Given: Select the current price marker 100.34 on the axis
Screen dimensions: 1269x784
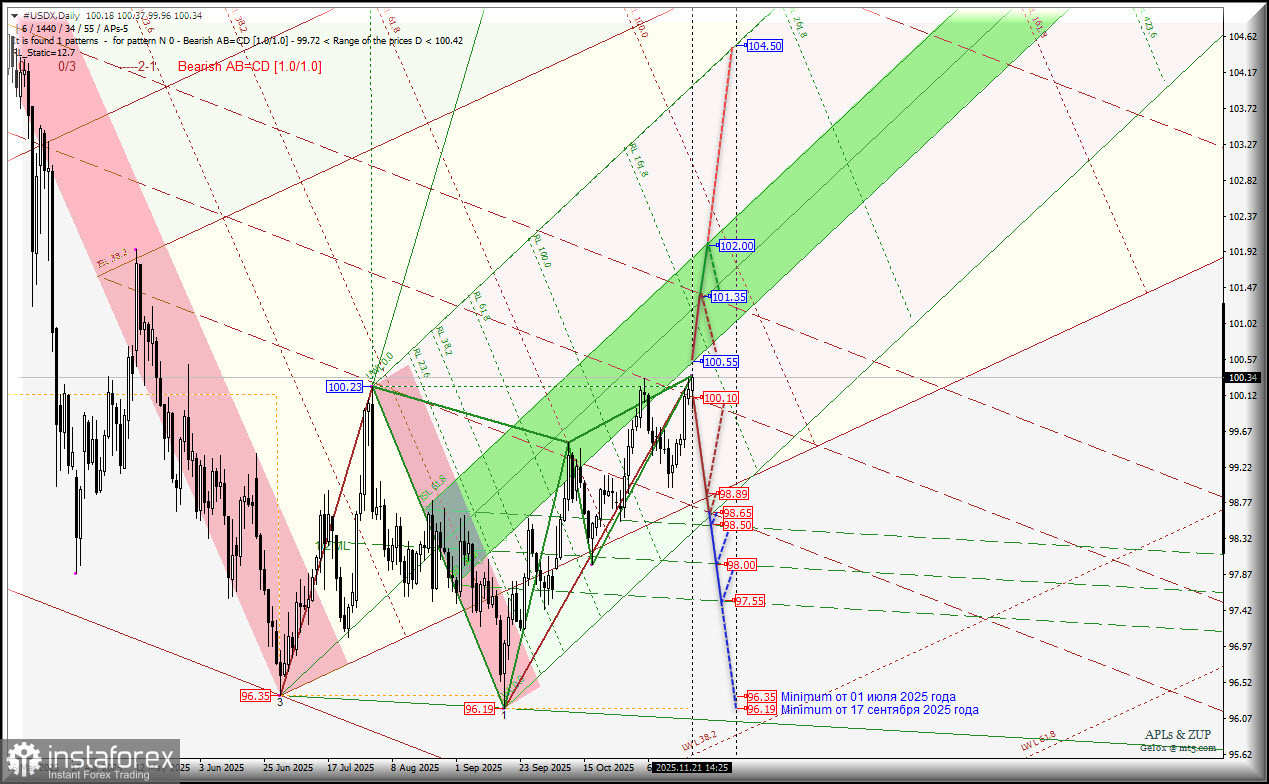Looking at the screenshot, I should [x=1245, y=377].
